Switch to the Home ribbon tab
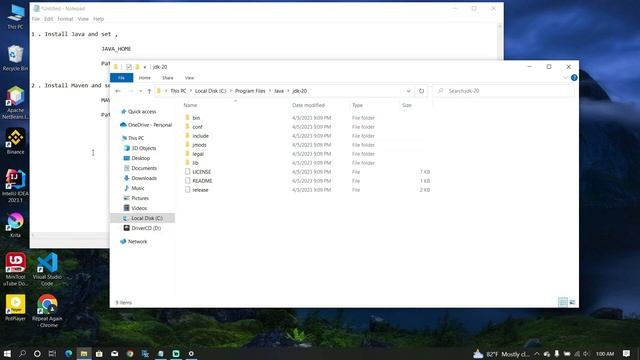 pyautogui.click(x=144, y=78)
